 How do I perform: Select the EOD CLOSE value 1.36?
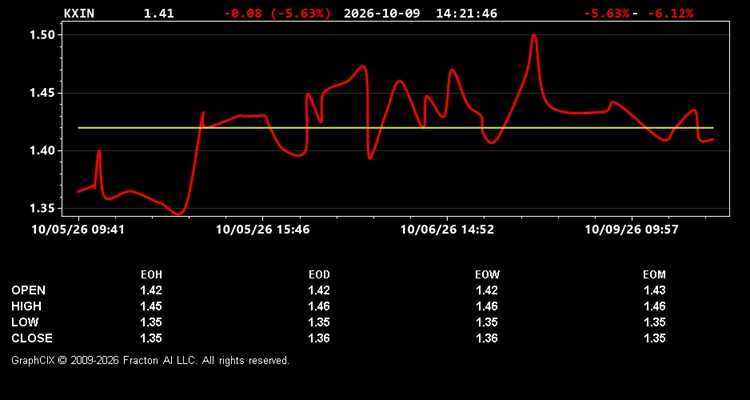pos(319,338)
